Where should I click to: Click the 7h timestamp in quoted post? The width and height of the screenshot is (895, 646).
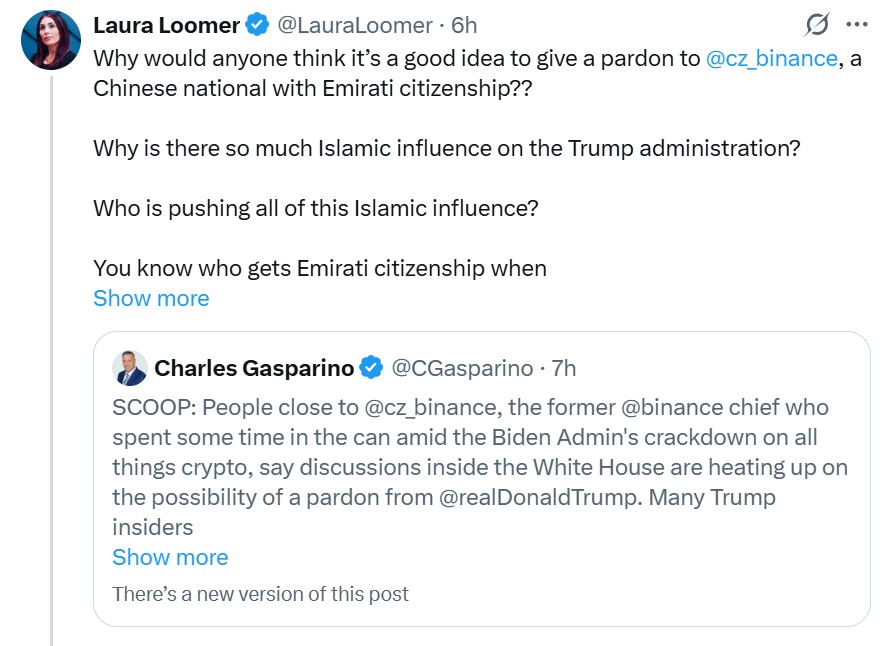pos(562,368)
